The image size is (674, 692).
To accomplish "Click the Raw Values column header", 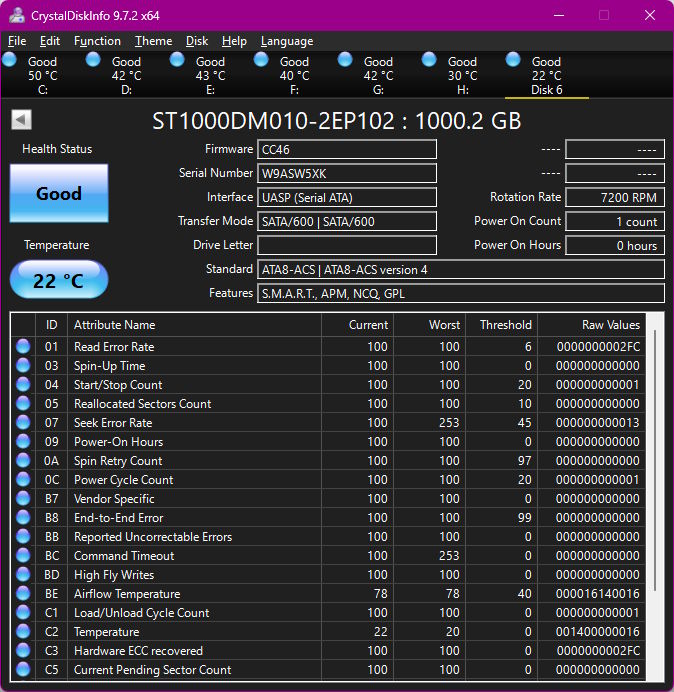I will (x=591, y=325).
